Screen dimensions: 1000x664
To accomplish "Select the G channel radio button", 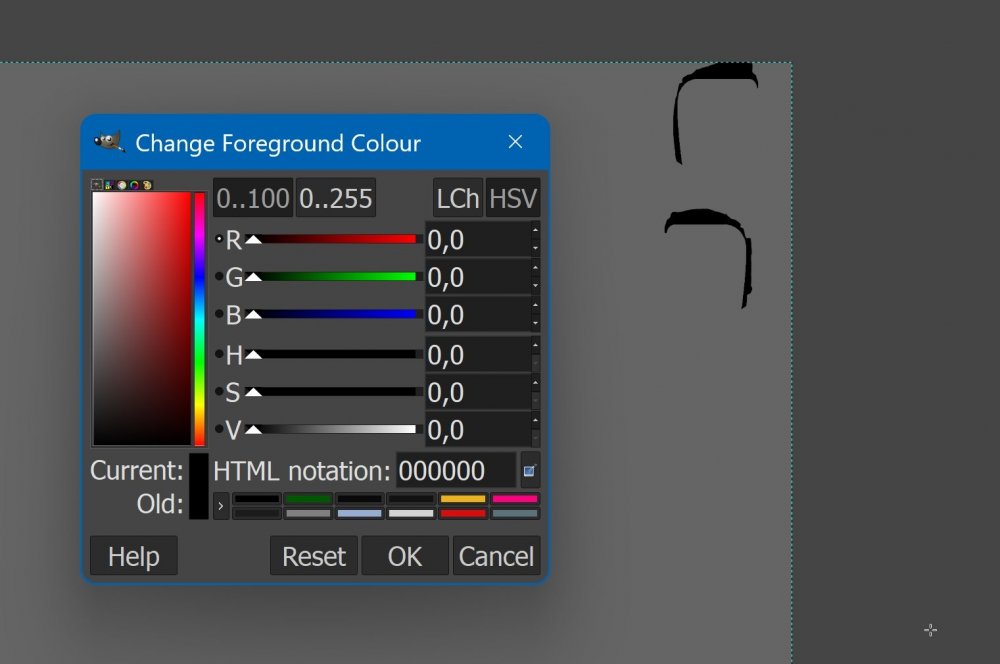I will click(x=219, y=277).
